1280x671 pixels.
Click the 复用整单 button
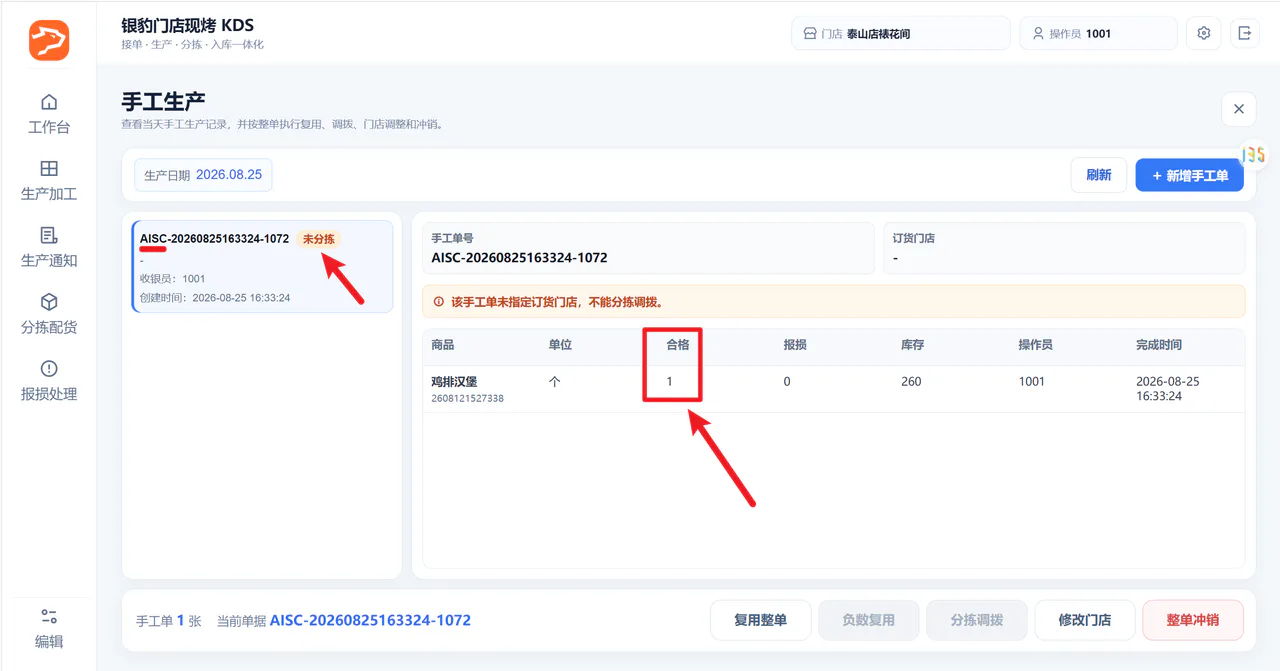click(760, 620)
